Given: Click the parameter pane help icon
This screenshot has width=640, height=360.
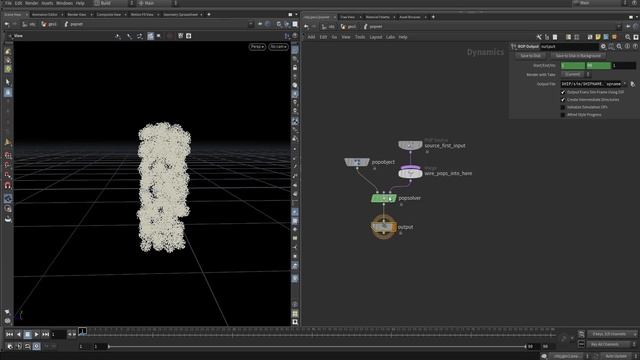Looking at the screenshot, I should click(x=635, y=47).
